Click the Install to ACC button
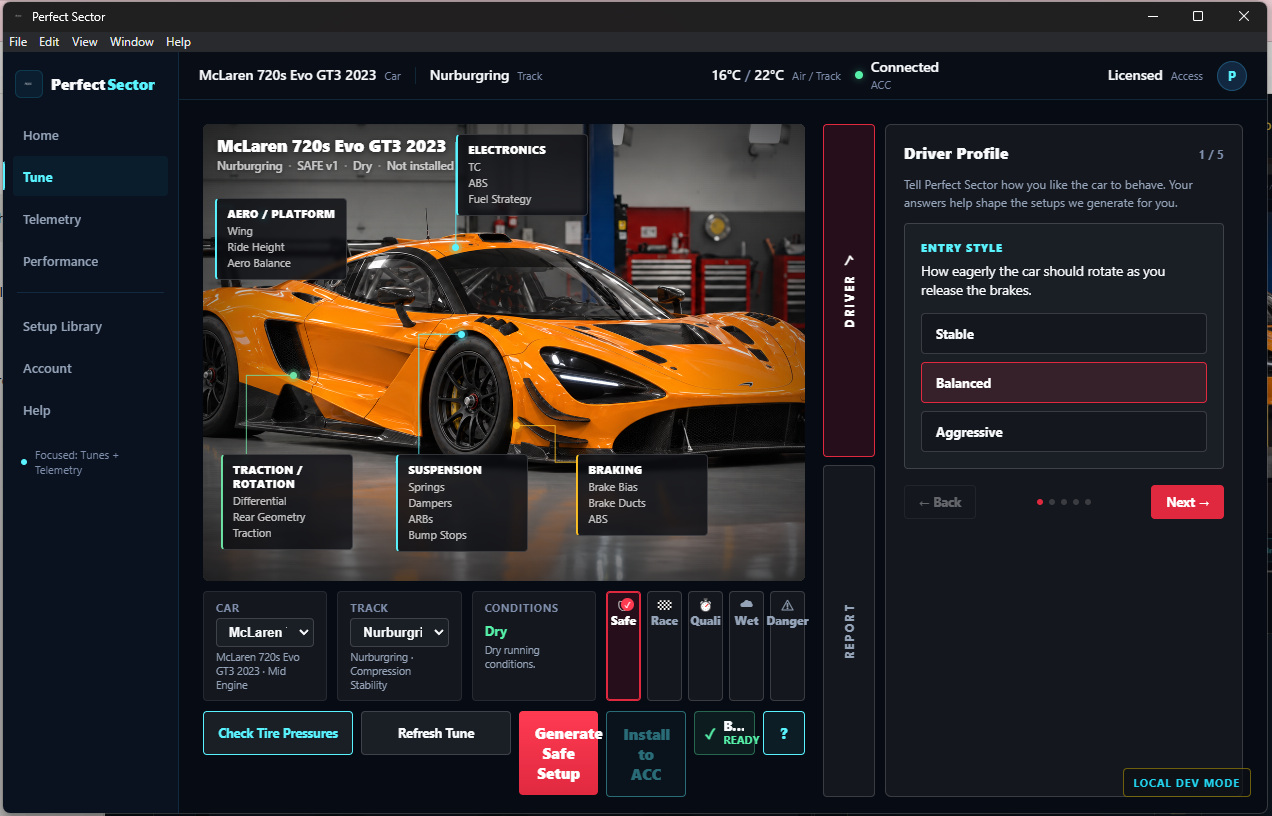Image resolution: width=1272 pixels, height=816 pixels. (x=646, y=754)
